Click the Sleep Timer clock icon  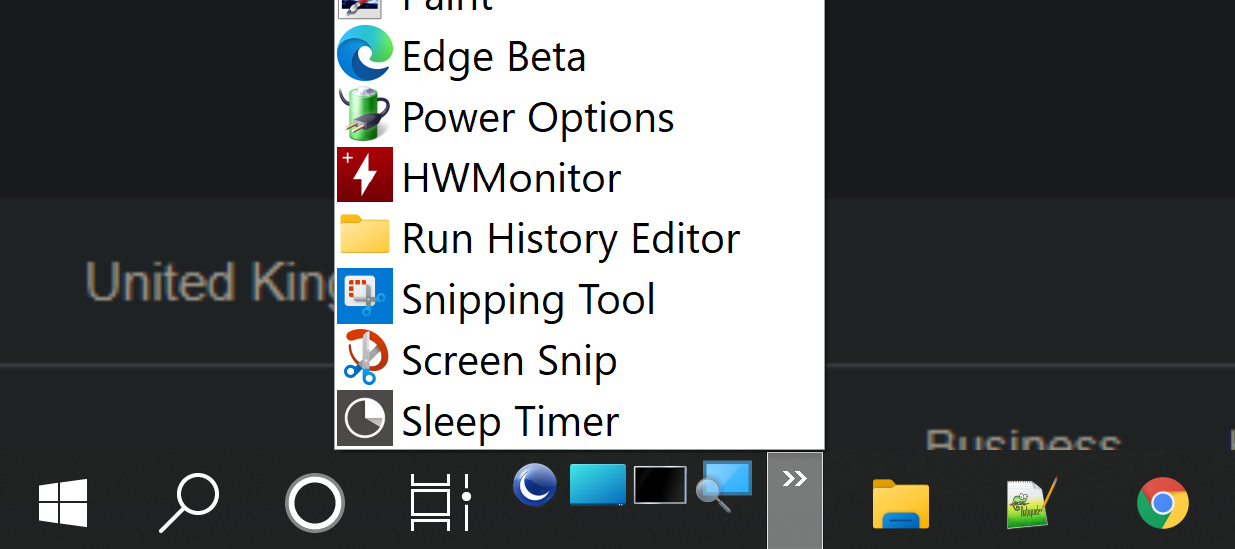pos(365,418)
